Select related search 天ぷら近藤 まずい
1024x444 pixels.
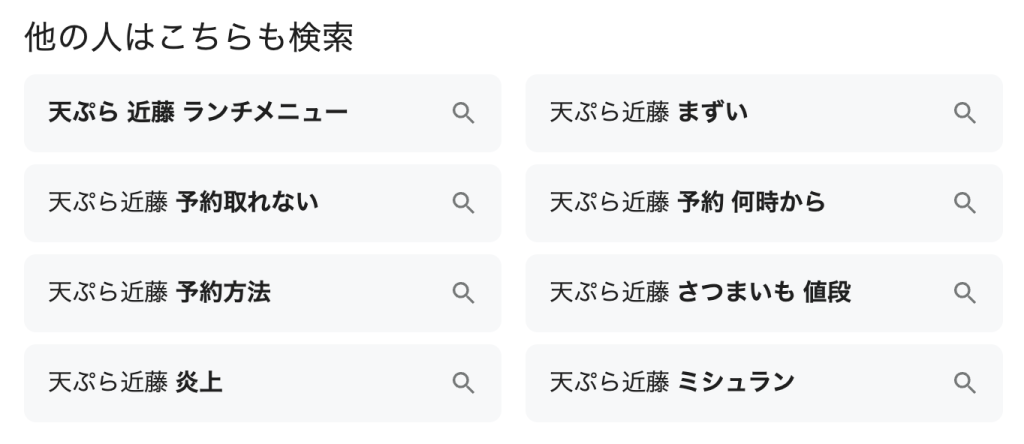[x=648, y=113]
